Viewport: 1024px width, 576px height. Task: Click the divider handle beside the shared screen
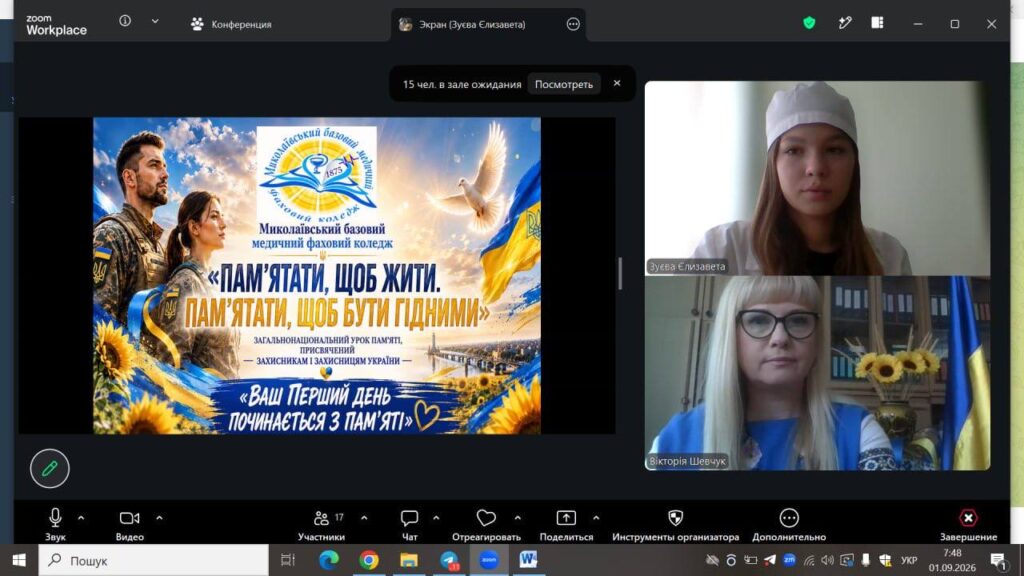point(620,274)
